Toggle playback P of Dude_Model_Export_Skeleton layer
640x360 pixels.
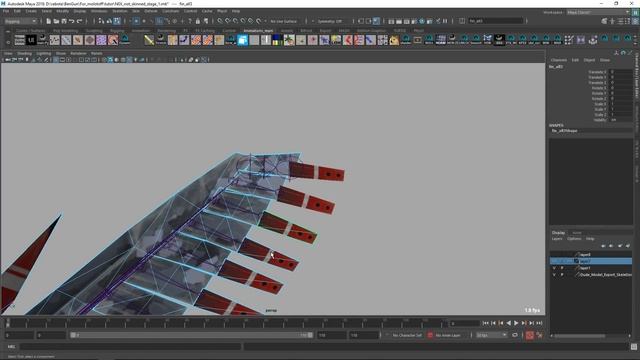click(562, 275)
